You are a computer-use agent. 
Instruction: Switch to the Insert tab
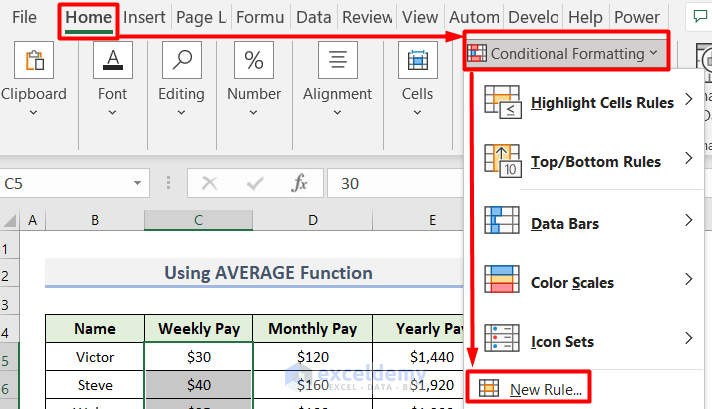coord(144,17)
